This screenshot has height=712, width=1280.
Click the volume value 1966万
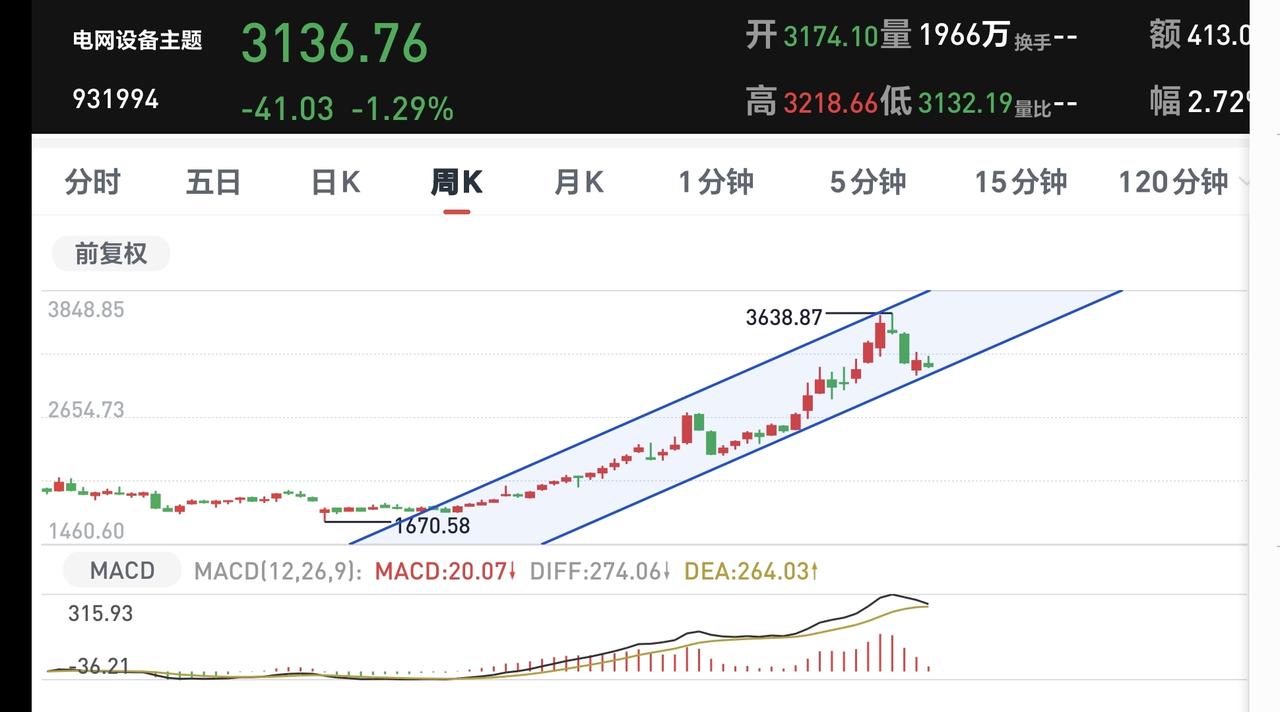point(964,36)
